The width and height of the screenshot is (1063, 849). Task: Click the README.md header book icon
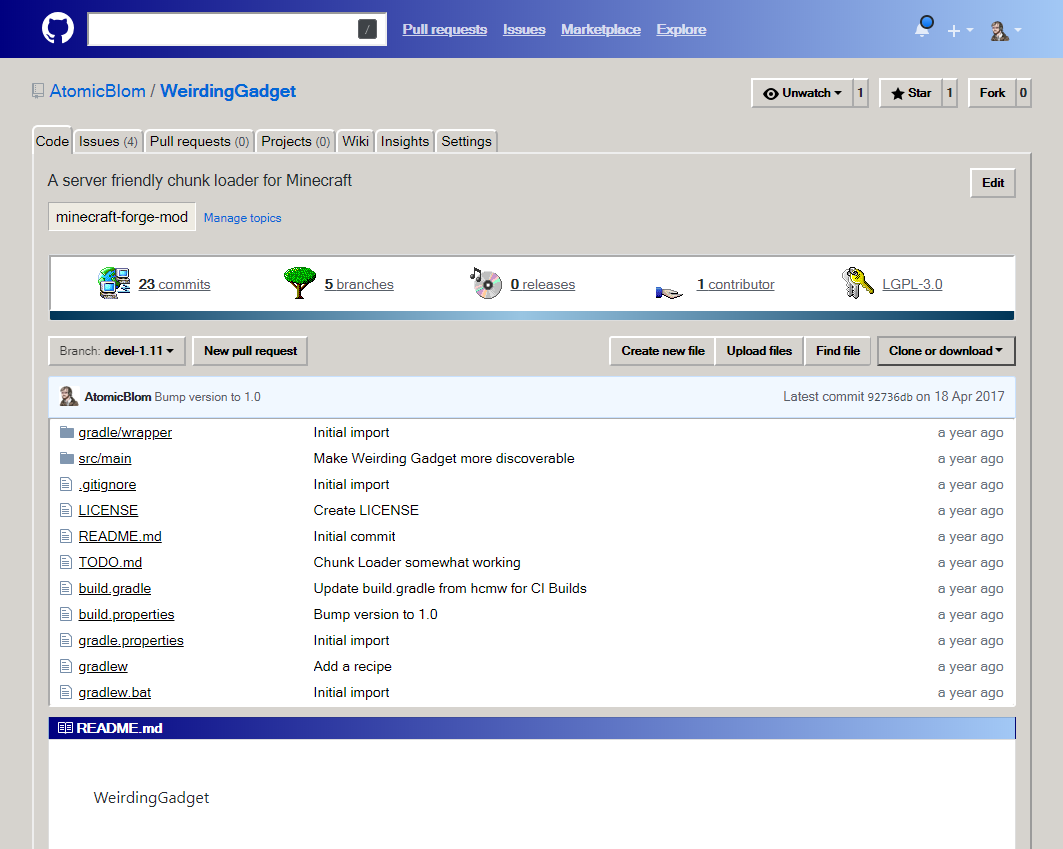point(65,728)
